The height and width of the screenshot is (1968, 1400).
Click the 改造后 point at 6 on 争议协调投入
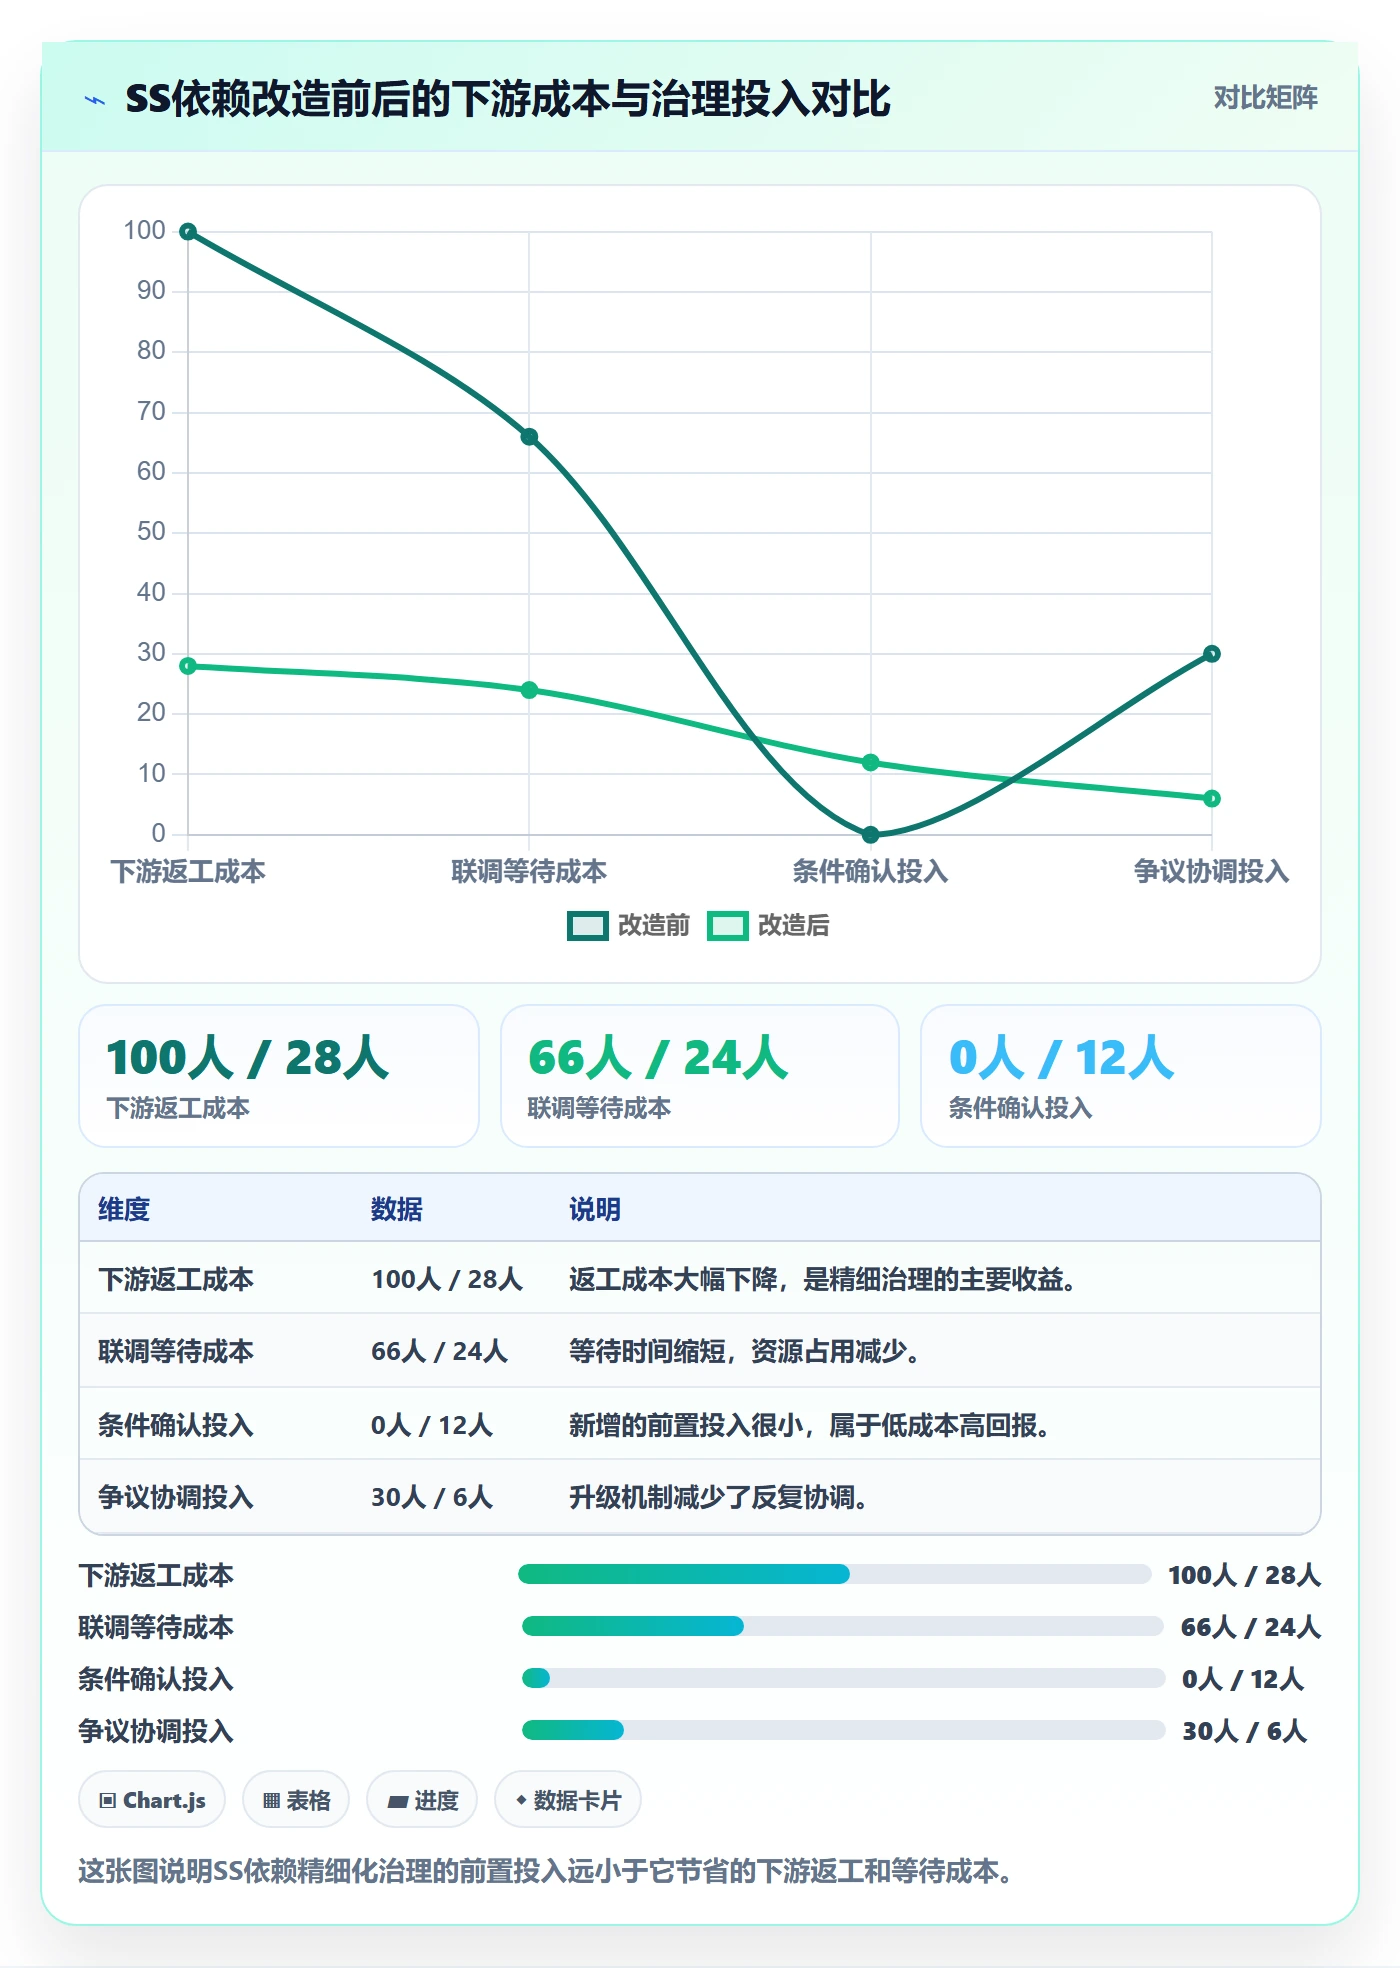click(1212, 798)
